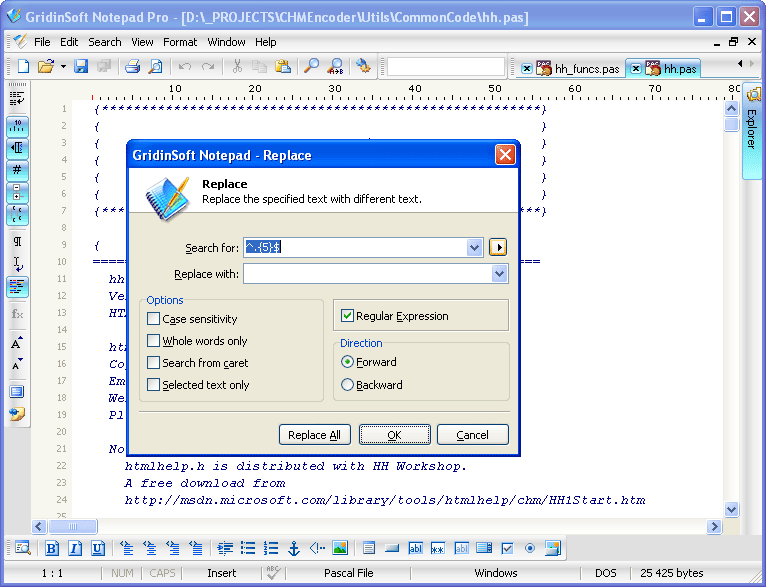The width and height of the screenshot is (766, 587).
Task: Apply italic with the I icon
Action: pyautogui.click(x=75, y=548)
